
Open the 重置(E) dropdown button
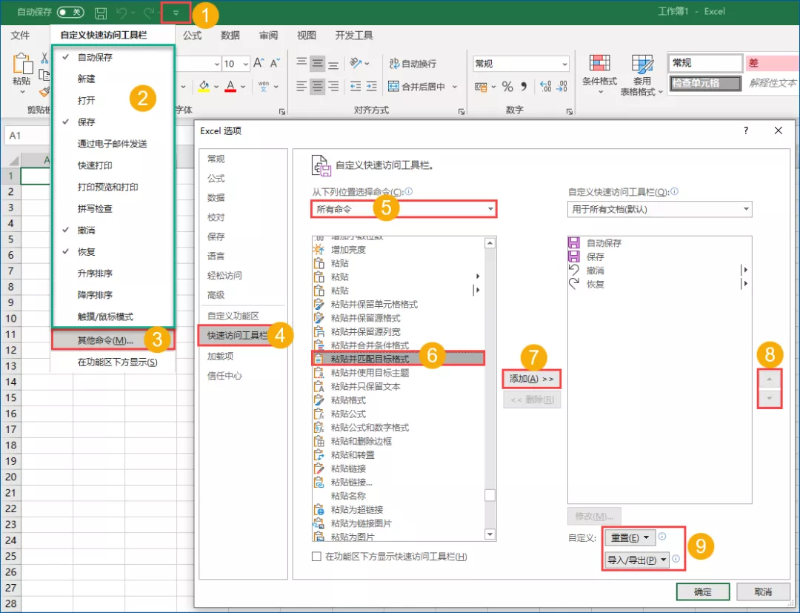pyautogui.click(x=630, y=537)
